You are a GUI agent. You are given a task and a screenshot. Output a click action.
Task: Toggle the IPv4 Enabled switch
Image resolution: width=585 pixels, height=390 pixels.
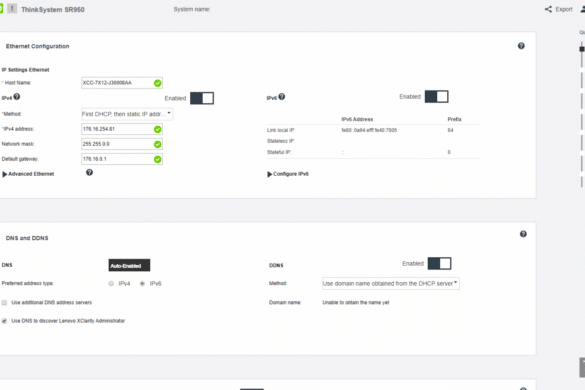click(202, 98)
